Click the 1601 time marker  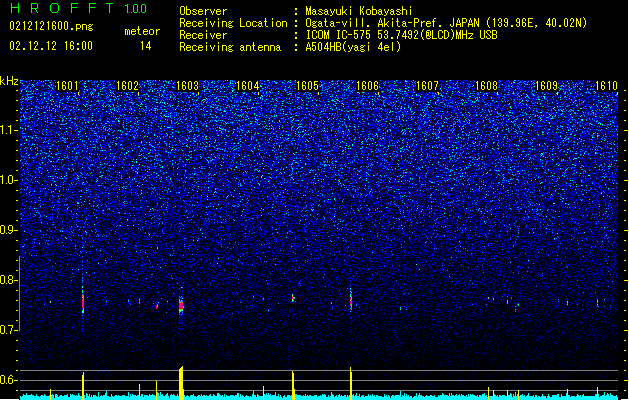(67, 86)
